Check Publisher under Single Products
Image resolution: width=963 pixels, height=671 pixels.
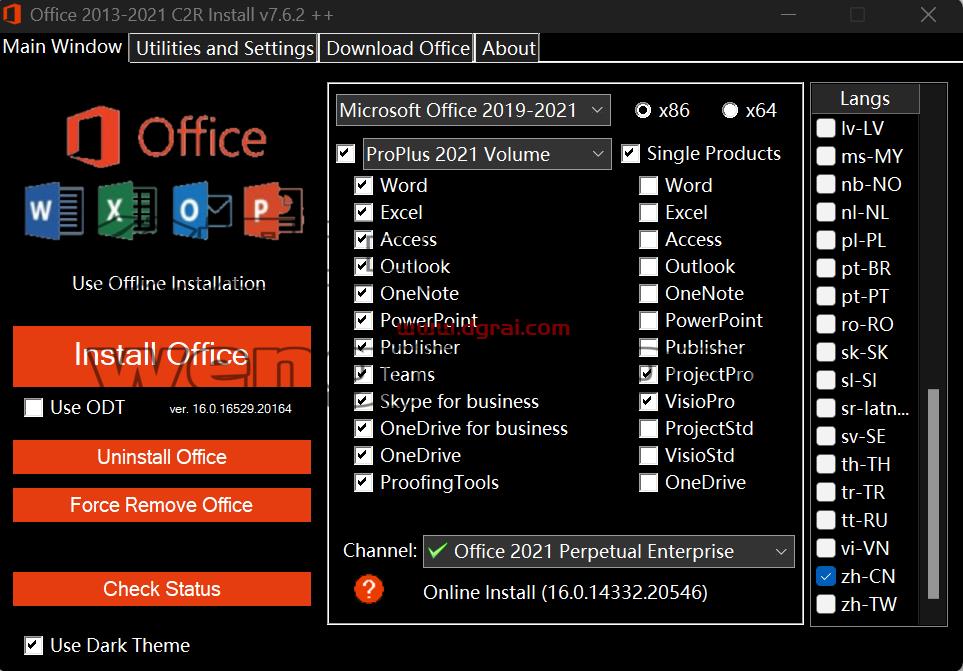649,347
